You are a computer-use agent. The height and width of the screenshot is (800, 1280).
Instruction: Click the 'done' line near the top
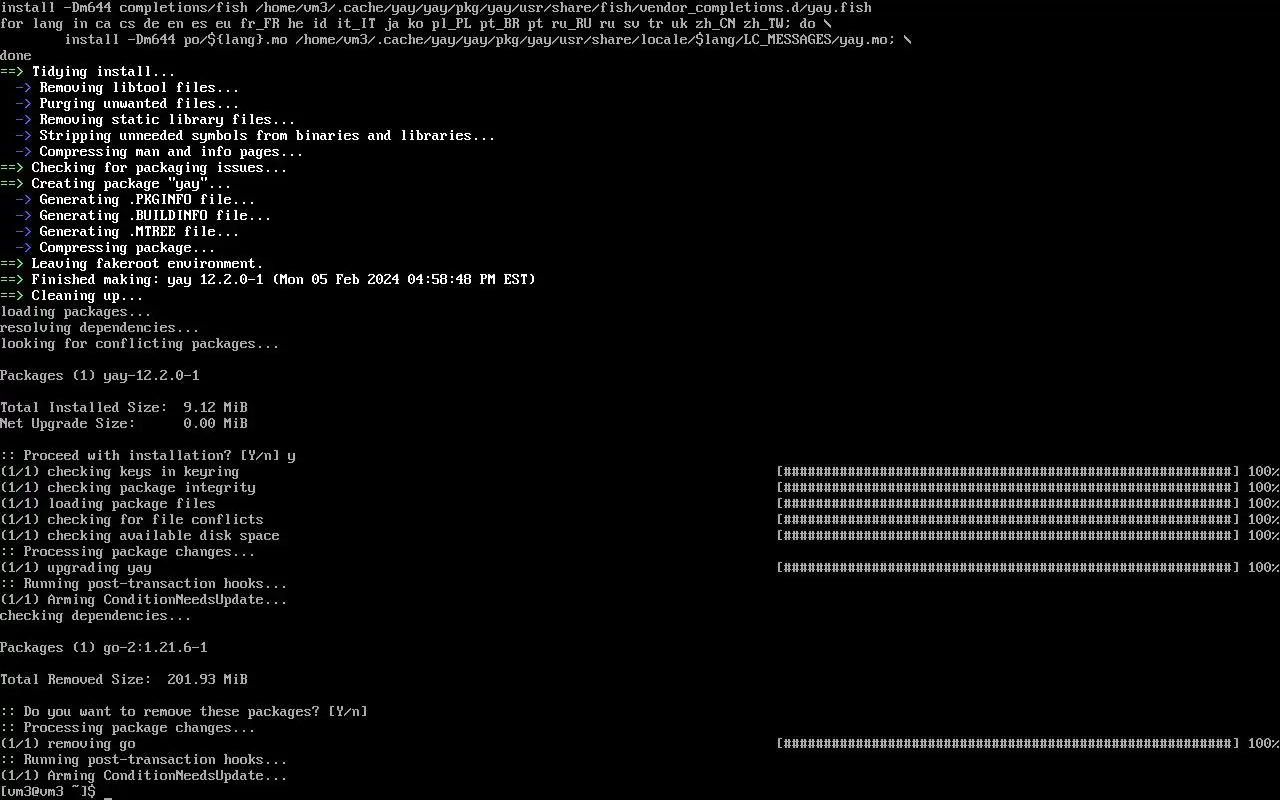[x=16, y=56]
